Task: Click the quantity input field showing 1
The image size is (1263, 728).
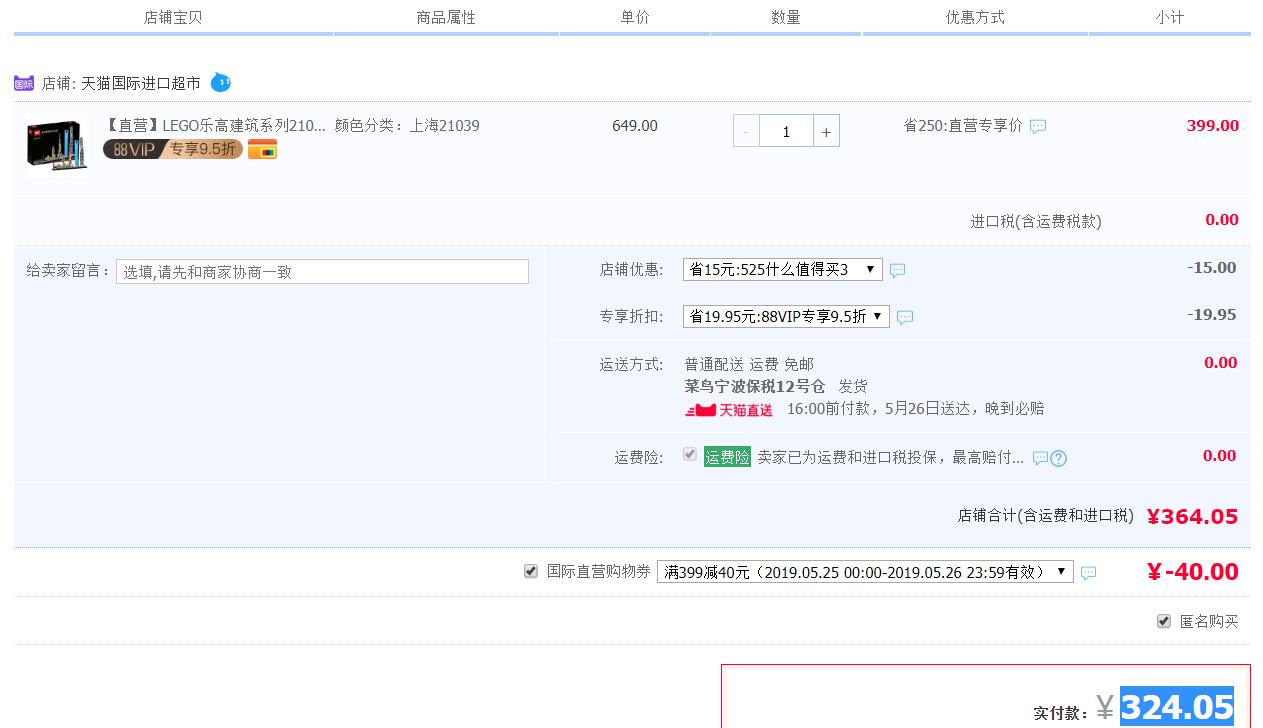Action: (786, 131)
